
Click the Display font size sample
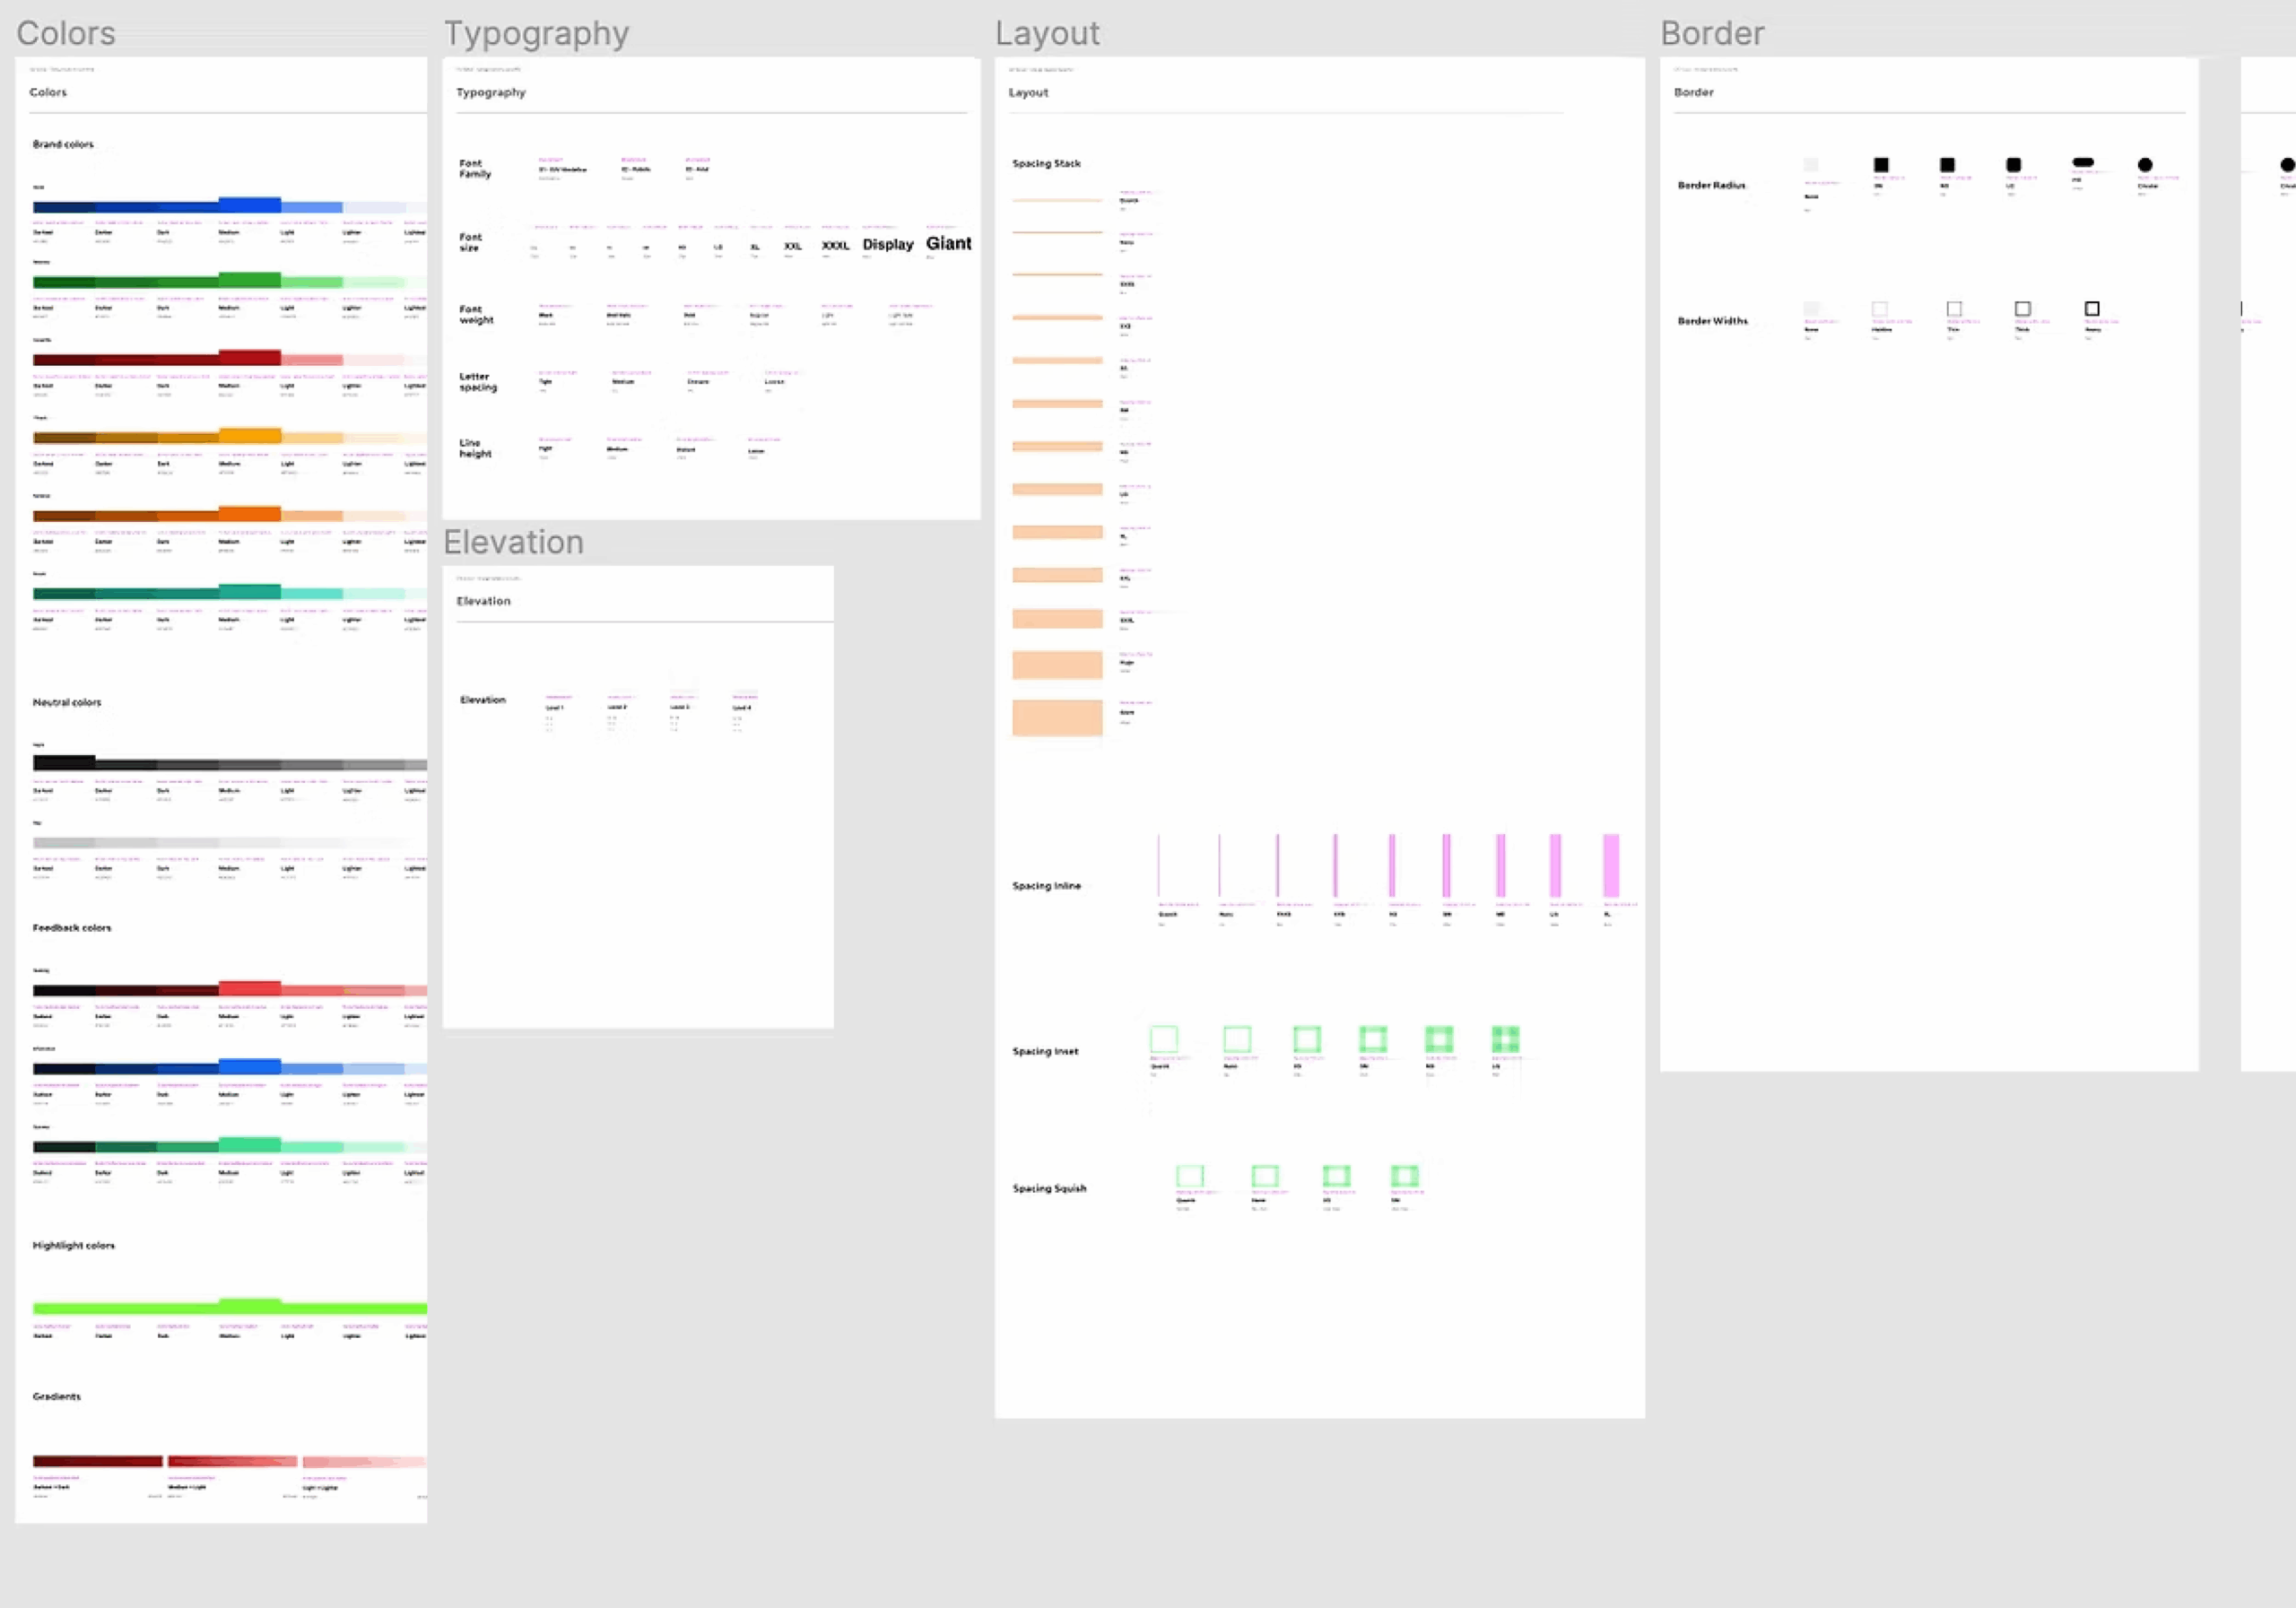887,244
